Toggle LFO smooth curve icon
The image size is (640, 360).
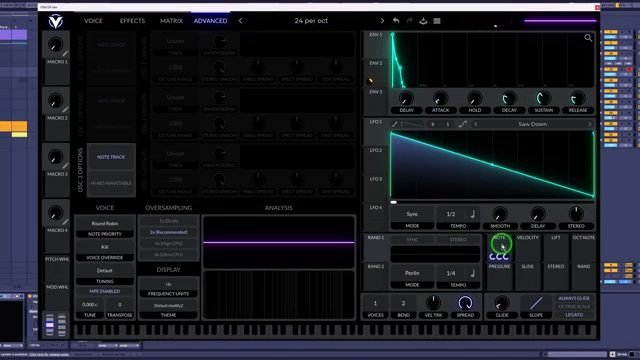click(462, 124)
